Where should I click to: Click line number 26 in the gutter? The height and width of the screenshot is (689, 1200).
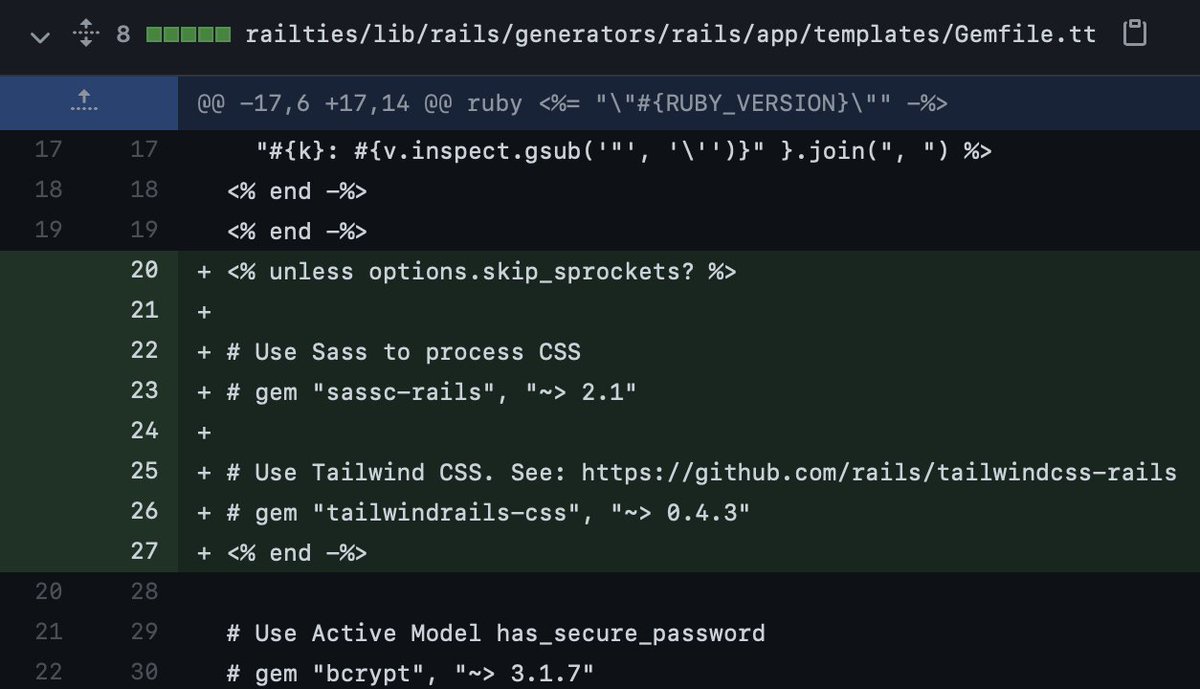(144, 511)
